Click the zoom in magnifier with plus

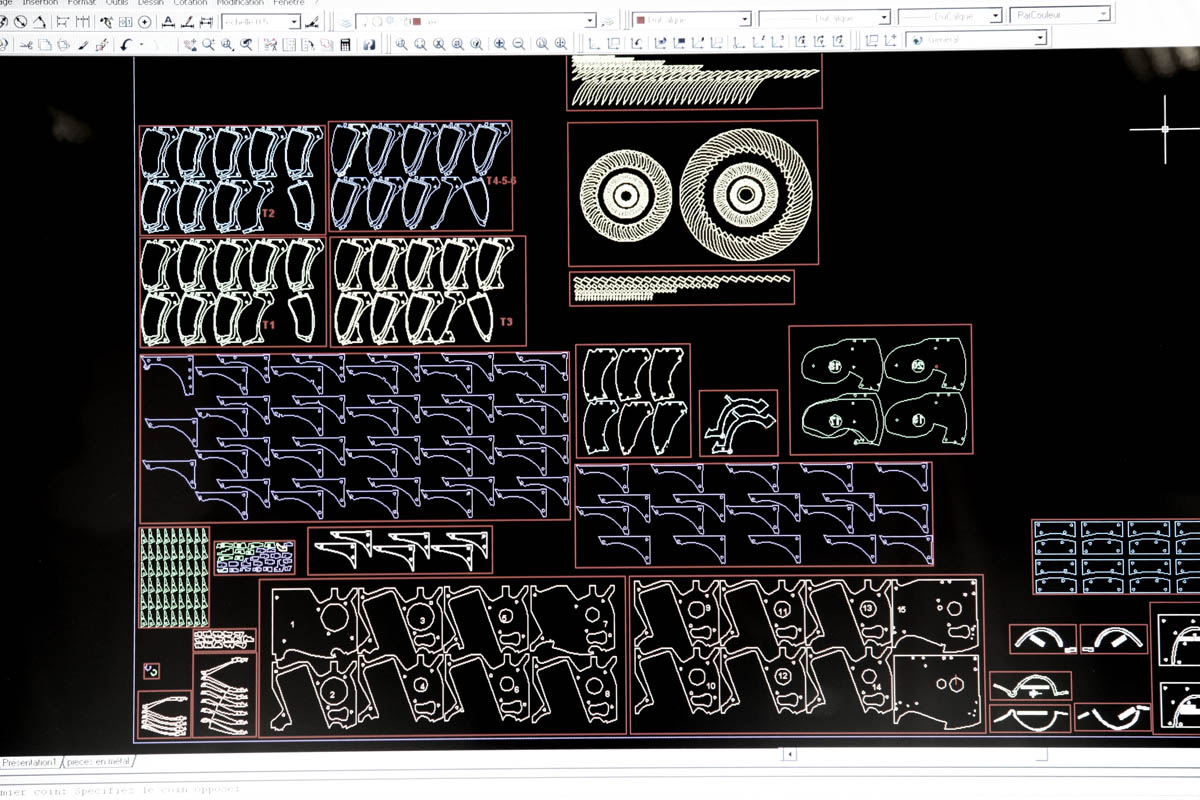point(498,44)
